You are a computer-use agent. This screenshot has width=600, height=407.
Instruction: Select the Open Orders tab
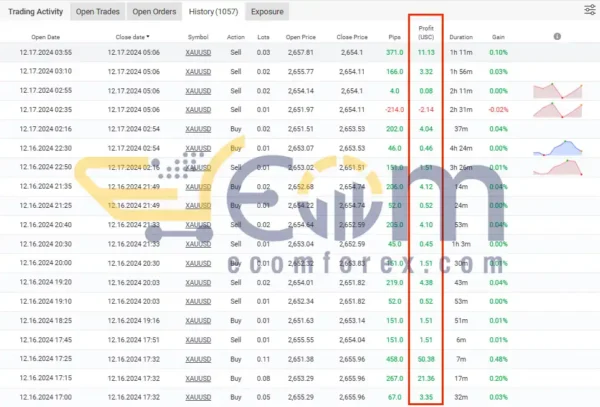click(154, 11)
